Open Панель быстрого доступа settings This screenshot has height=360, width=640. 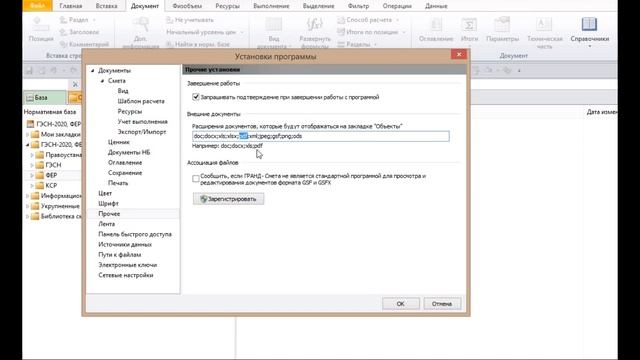click(135, 234)
